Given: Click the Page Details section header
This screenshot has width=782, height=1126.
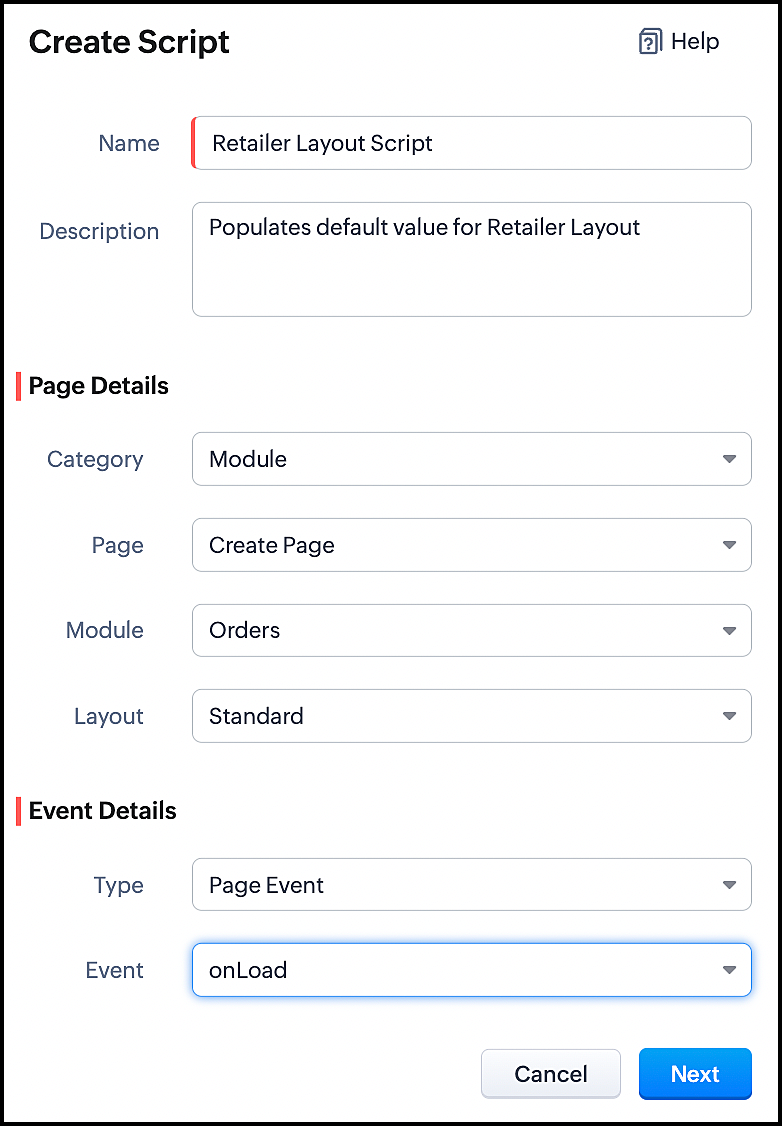Looking at the screenshot, I should [97, 386].
